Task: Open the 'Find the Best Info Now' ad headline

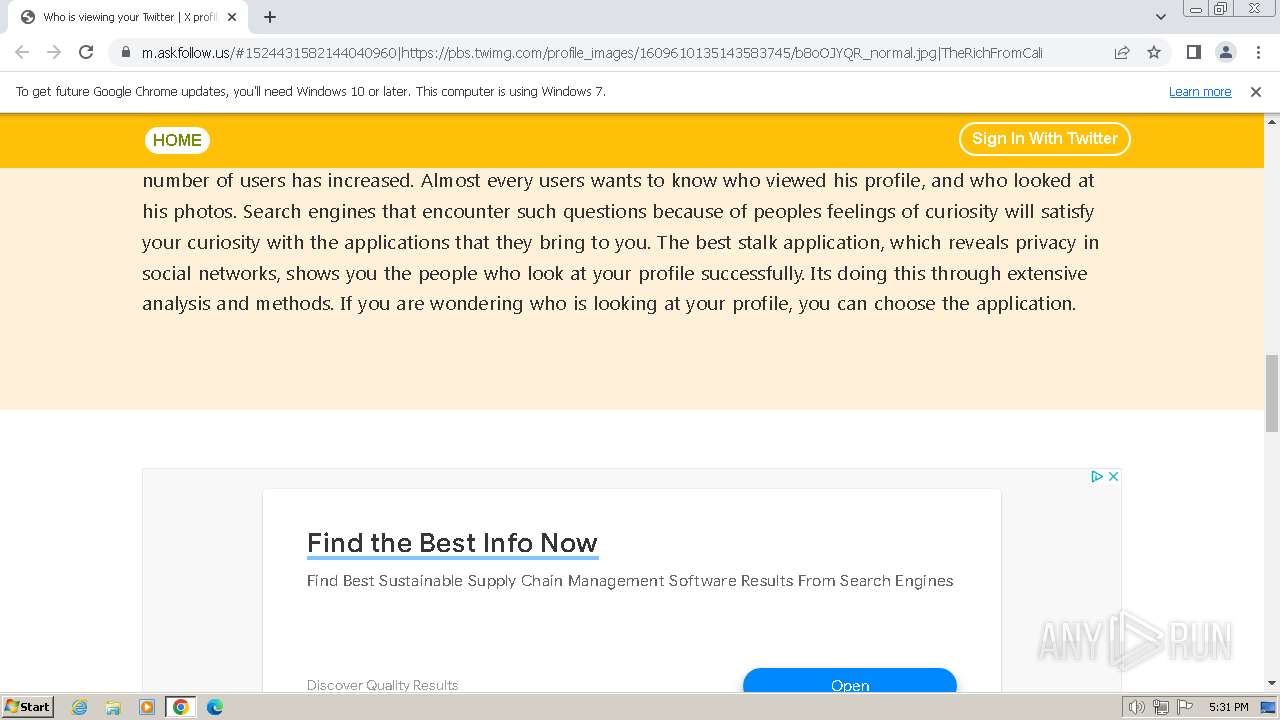Action: [x=452, y=543]
